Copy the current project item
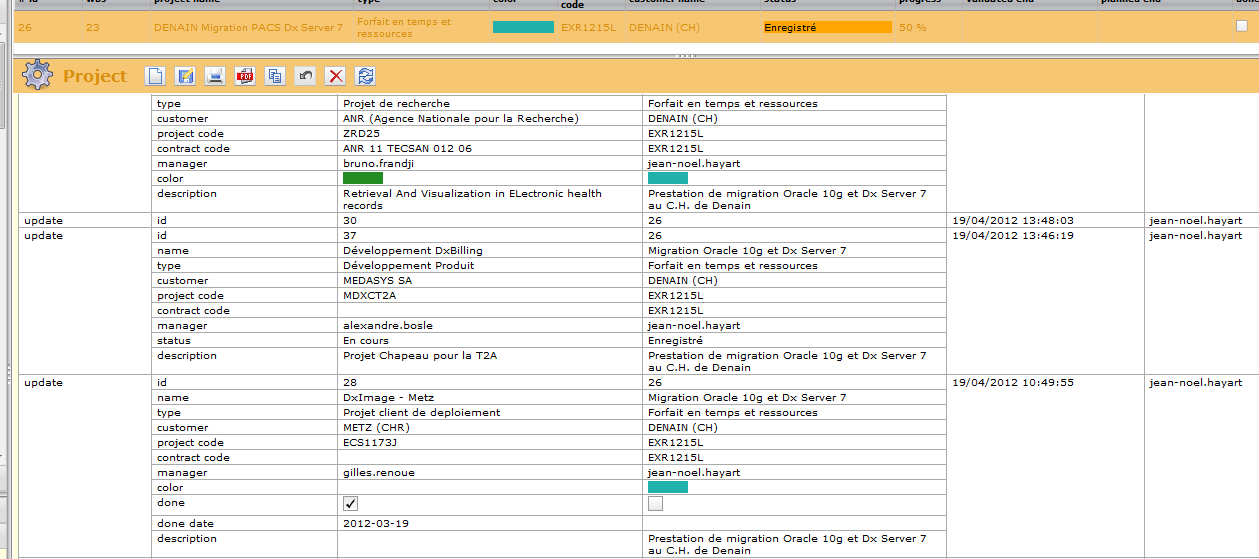This screenshot has width=1259, height=559. [275, 76]
